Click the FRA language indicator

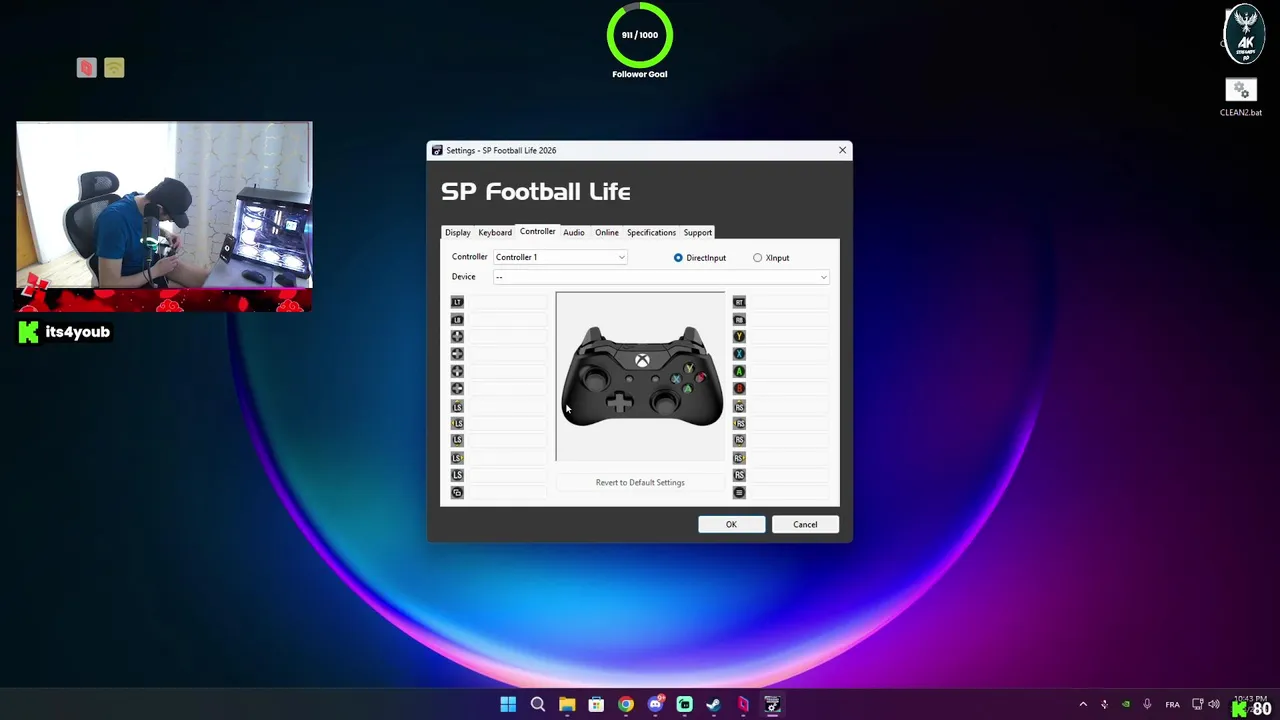[x=1173, y=704]
